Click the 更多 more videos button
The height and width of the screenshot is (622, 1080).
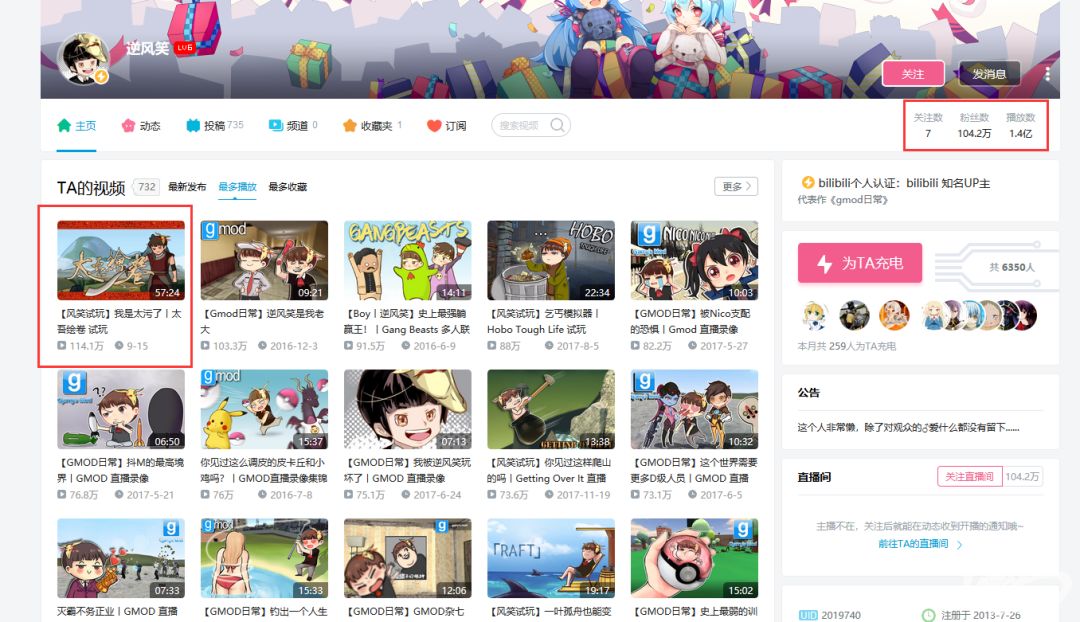(736, 187)
